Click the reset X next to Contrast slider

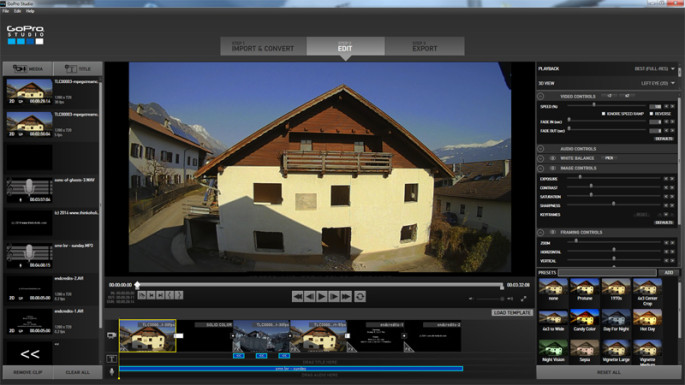point(672,187)
